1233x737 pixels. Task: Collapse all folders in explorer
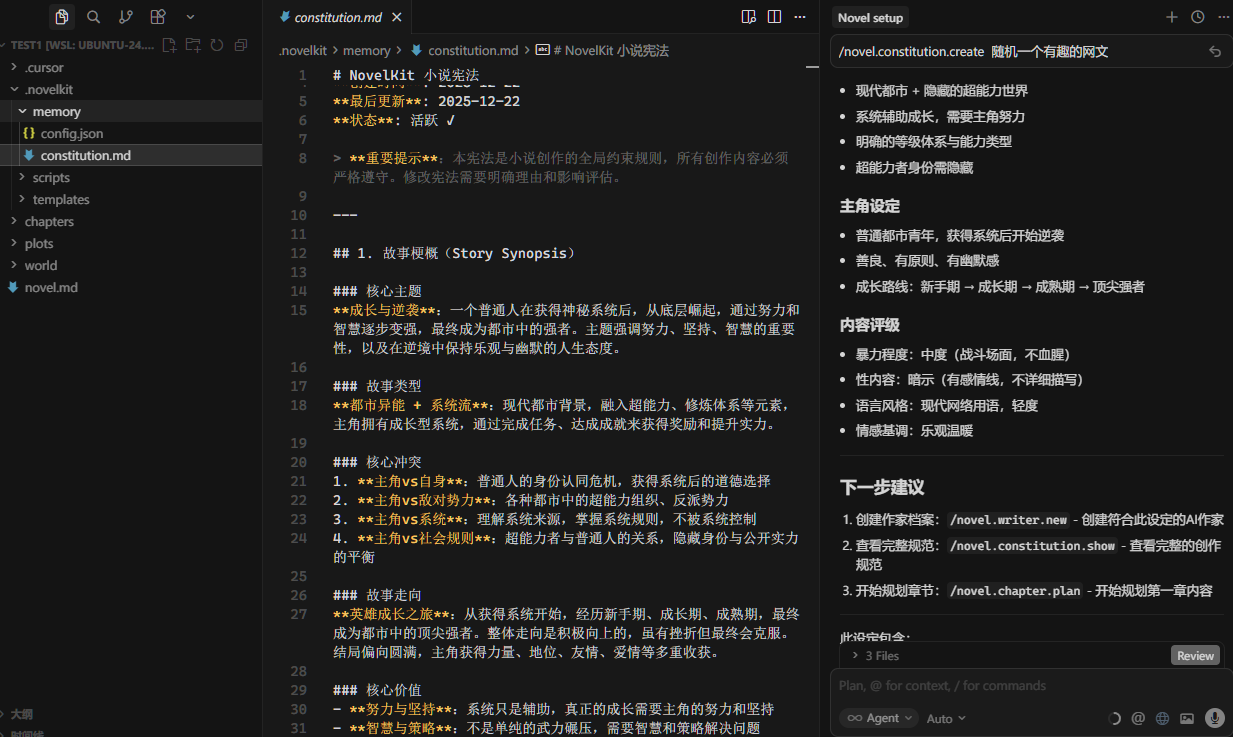[x=240, y=45]
